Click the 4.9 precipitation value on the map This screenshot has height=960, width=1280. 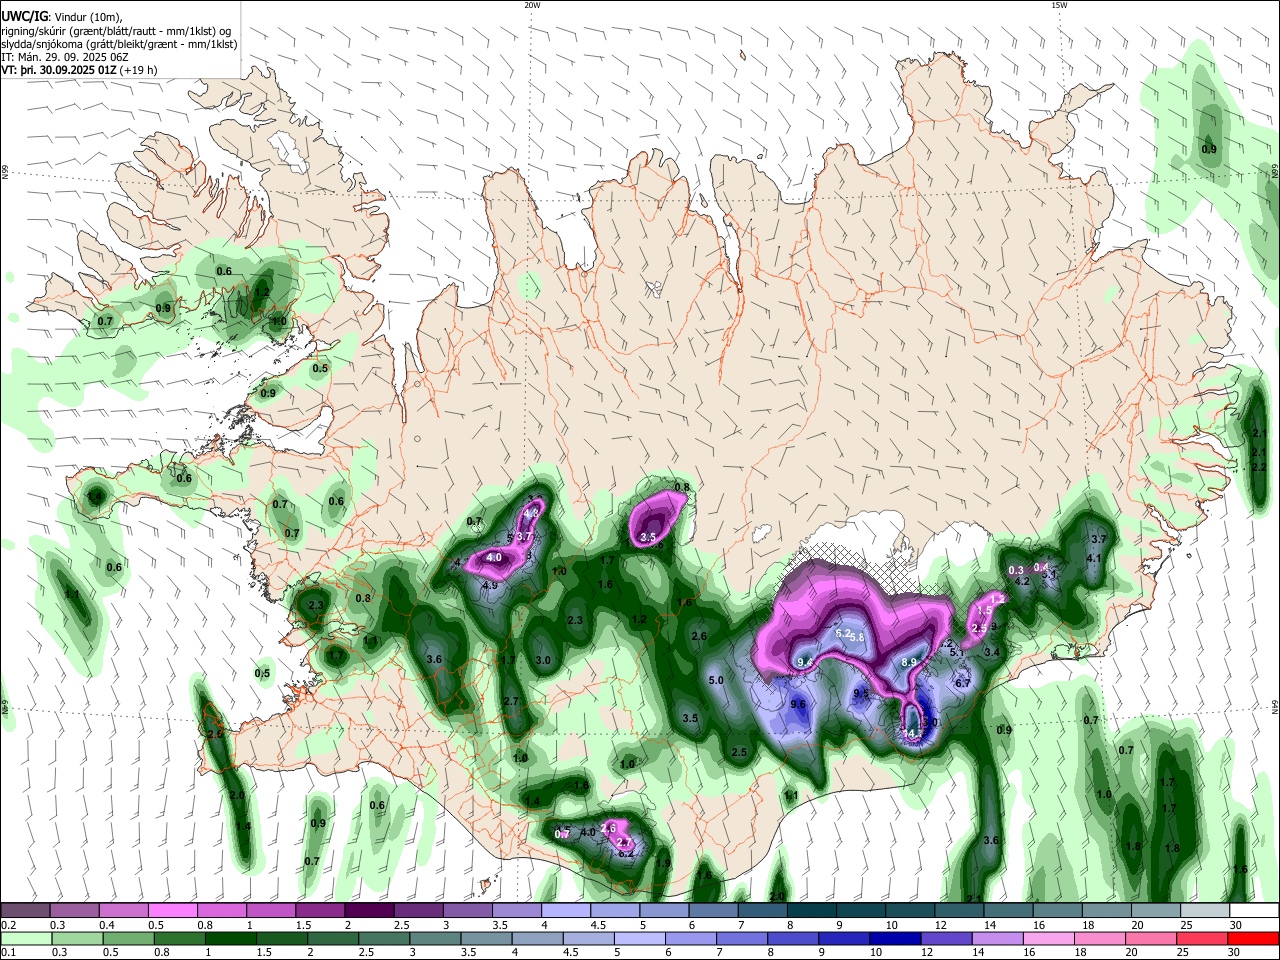tap(490, 585)
